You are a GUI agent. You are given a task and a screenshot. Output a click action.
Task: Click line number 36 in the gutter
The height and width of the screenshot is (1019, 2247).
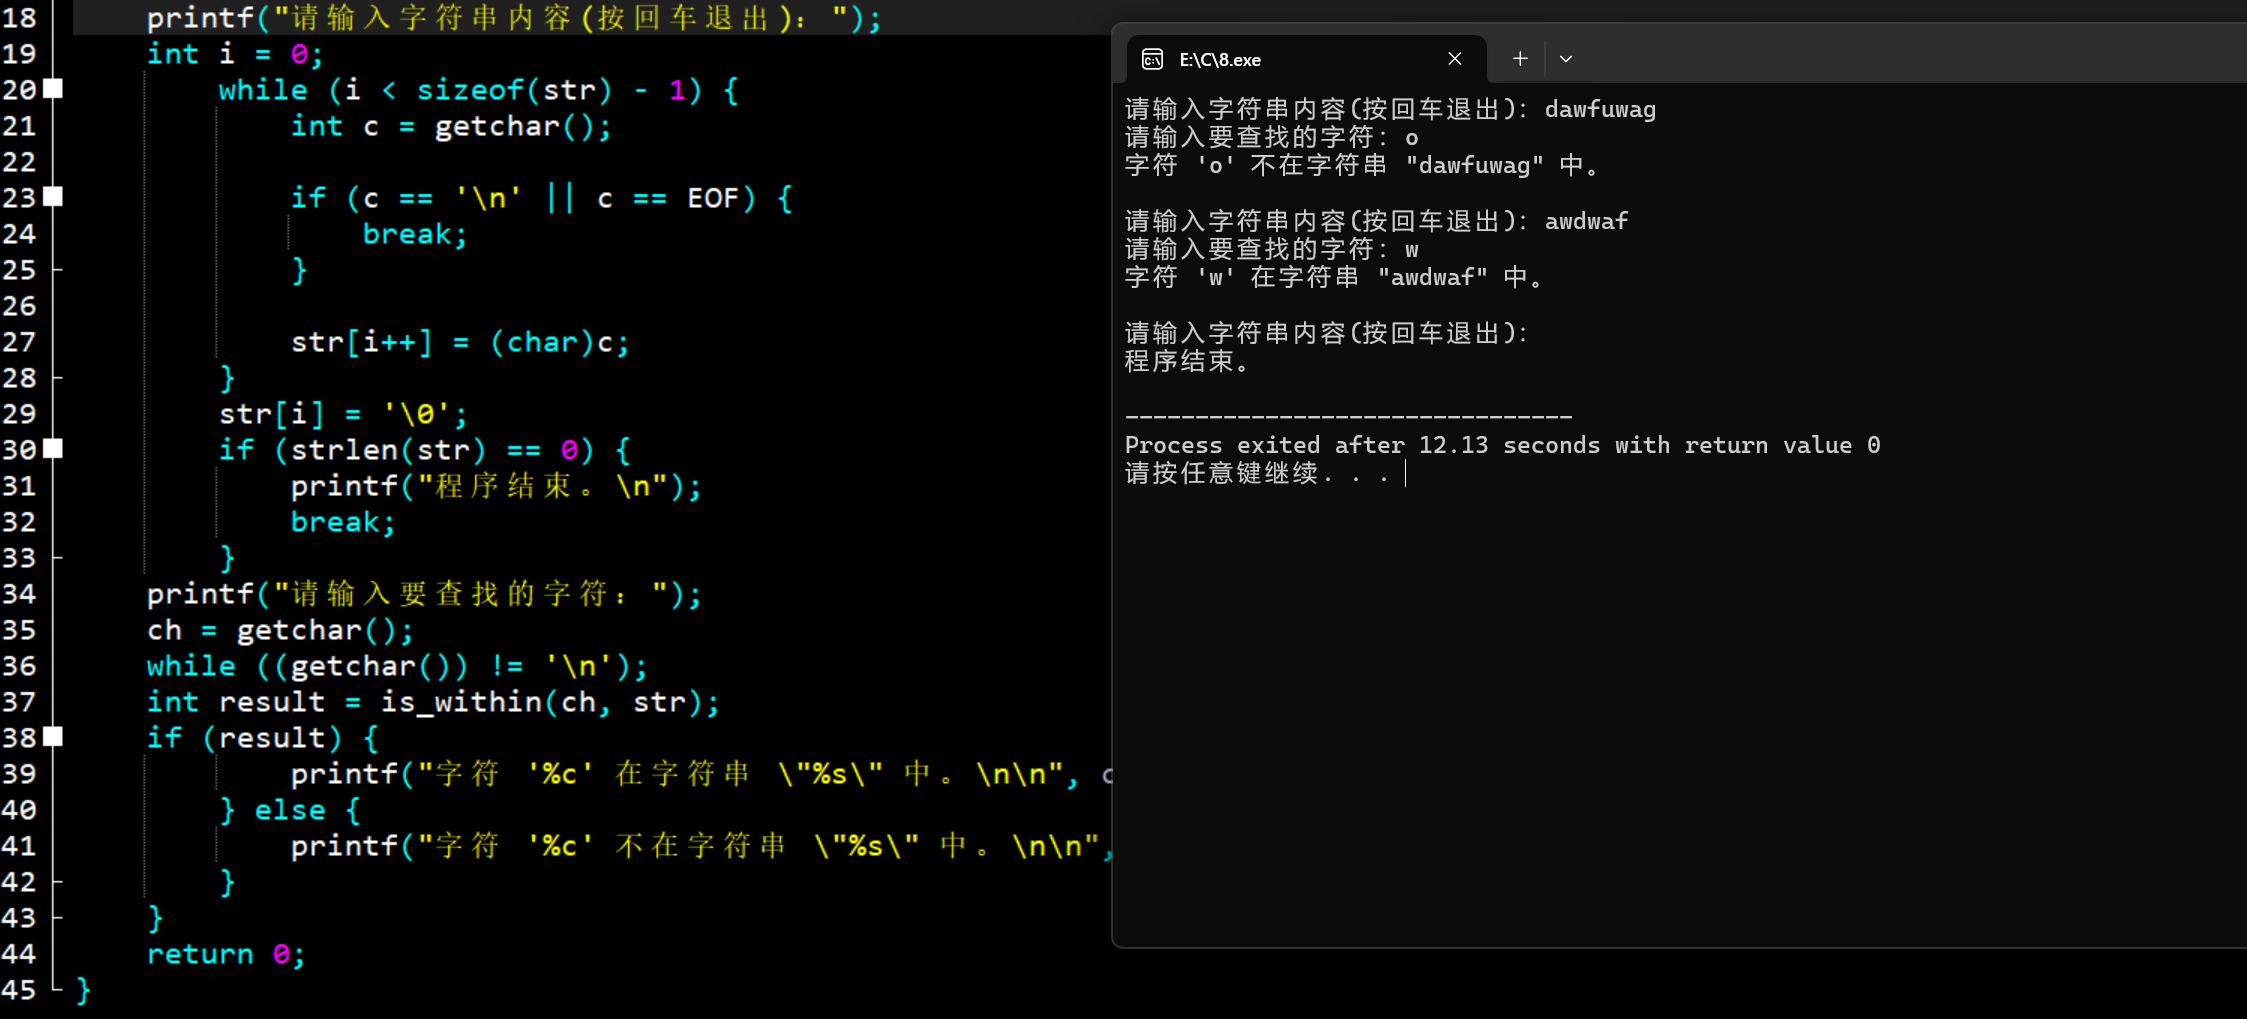[19, 665]
